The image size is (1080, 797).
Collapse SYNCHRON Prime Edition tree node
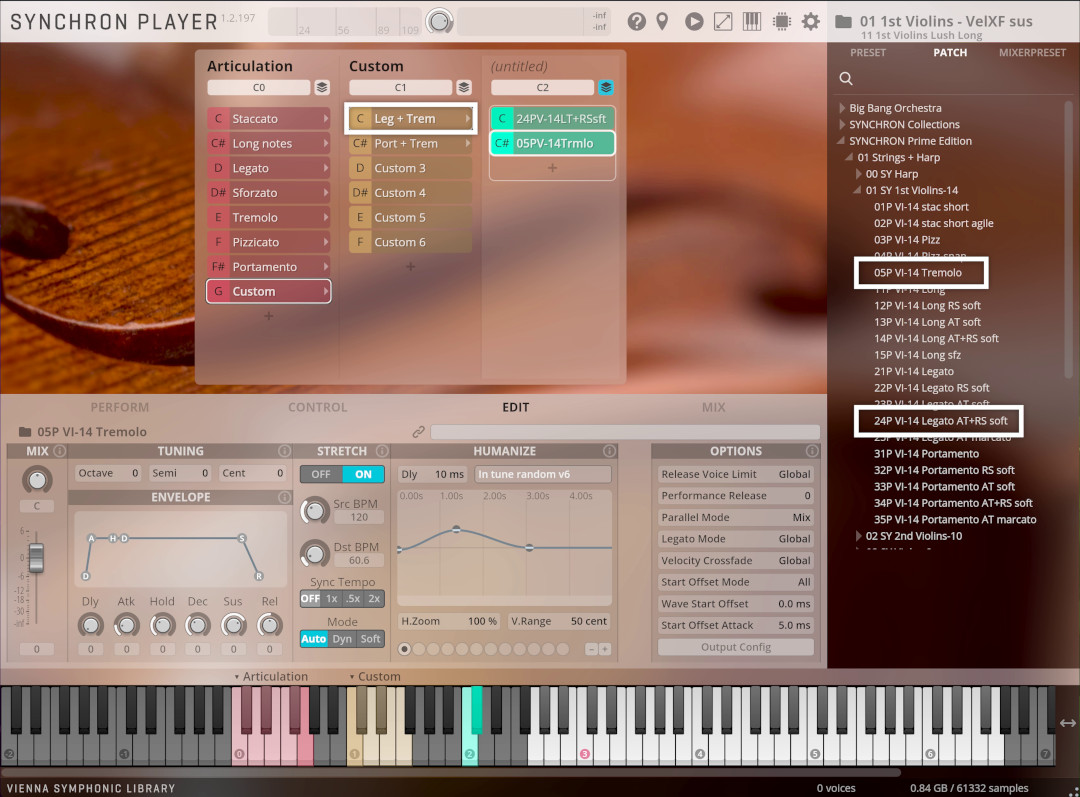tap(841, 141)
